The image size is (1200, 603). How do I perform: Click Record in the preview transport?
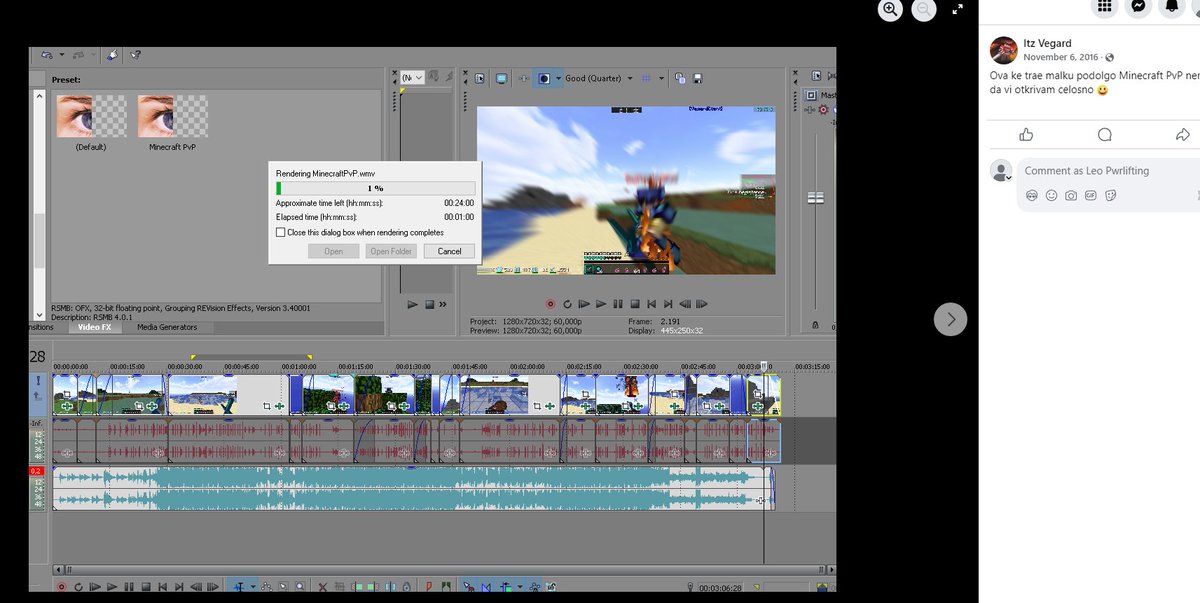point(550,303)
